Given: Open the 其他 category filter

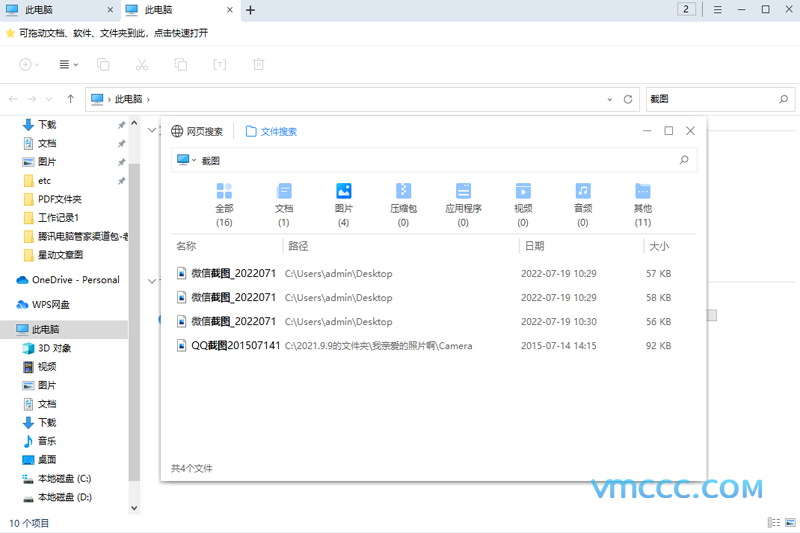Looking at the screenshot, I should coord(642,191).
